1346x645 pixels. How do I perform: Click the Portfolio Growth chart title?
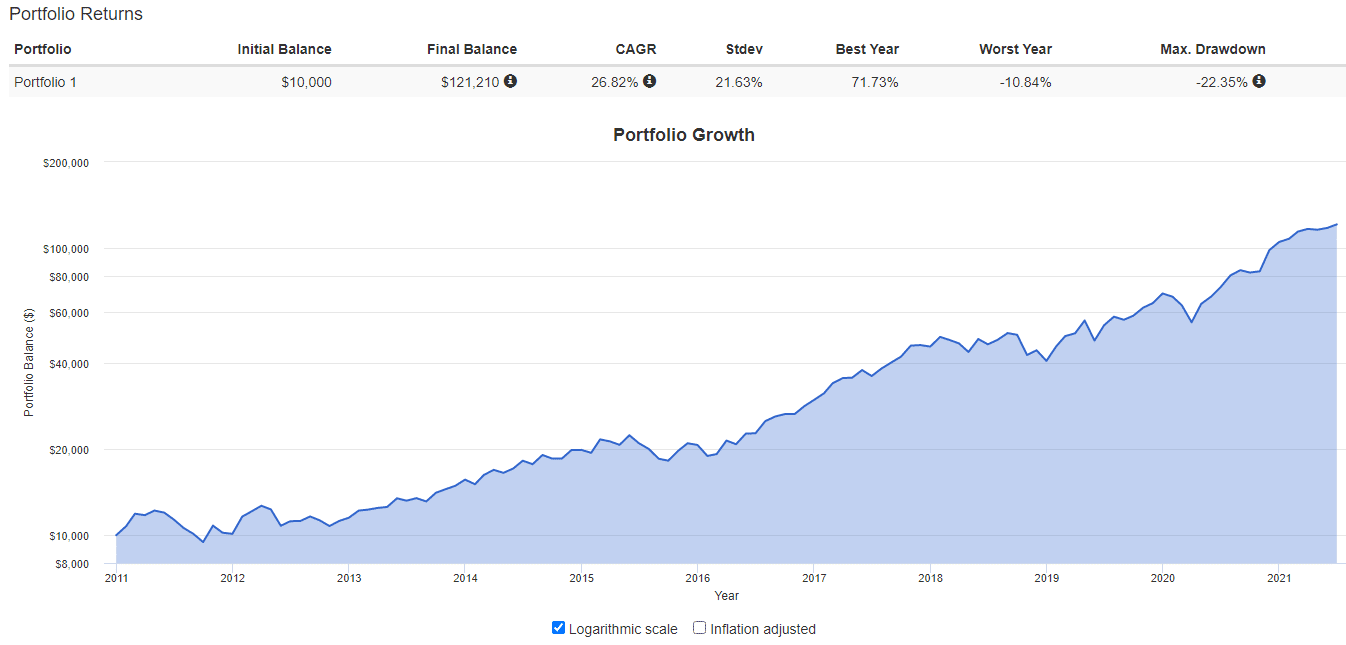click(684, 135)
